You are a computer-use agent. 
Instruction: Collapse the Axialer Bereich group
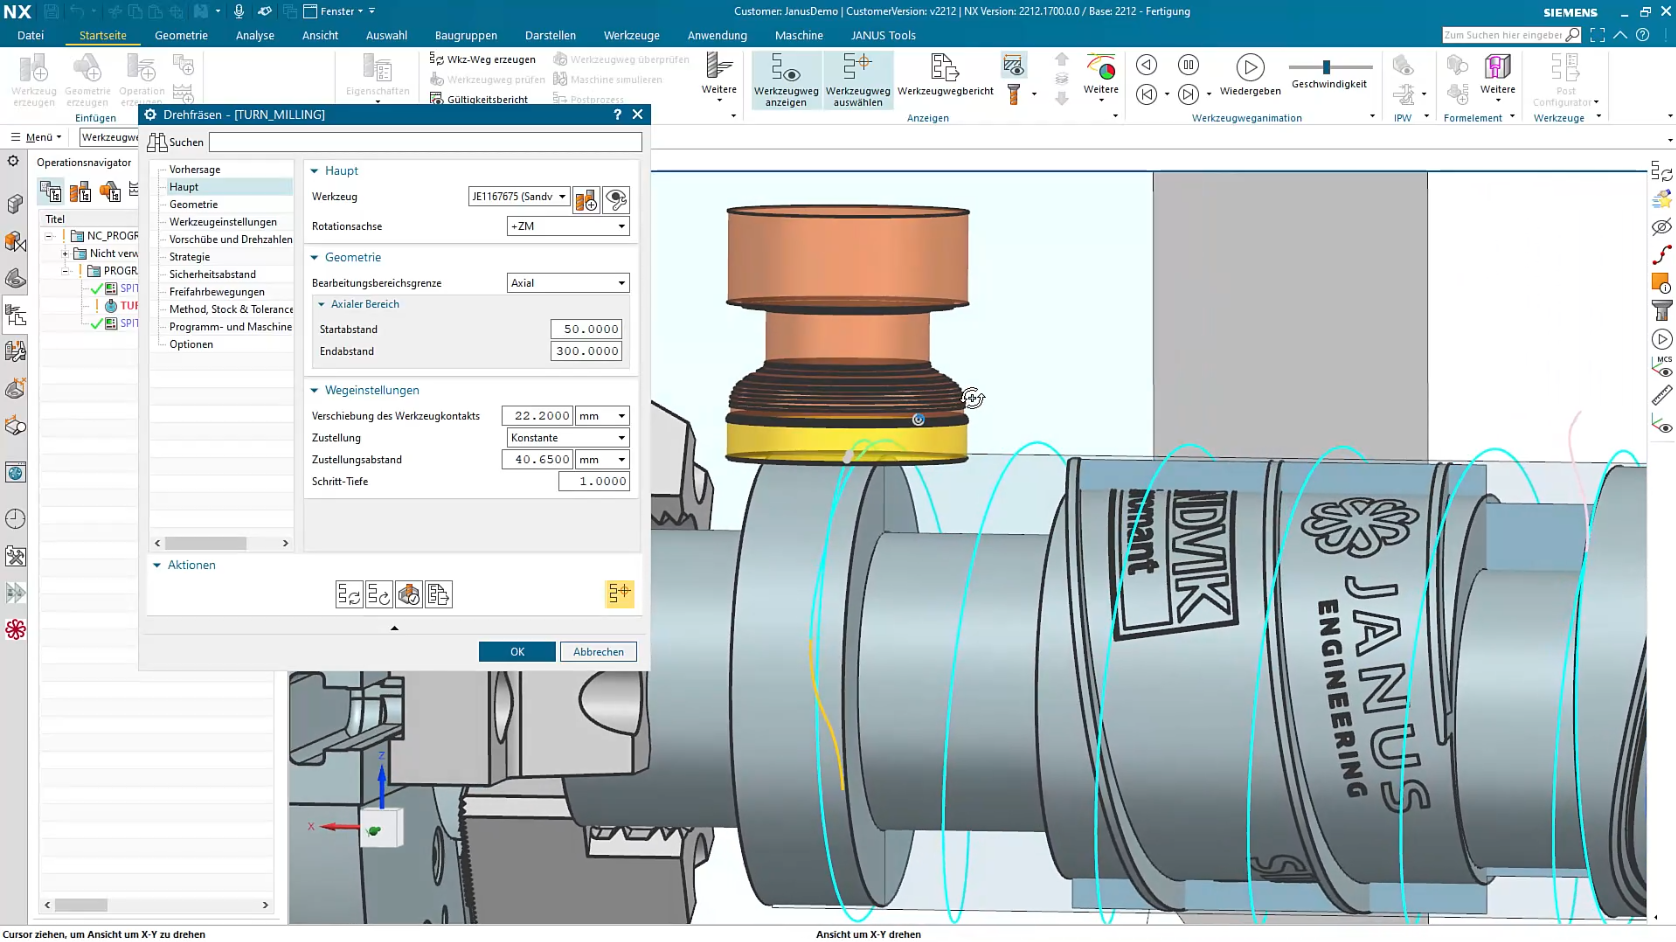pyautogui.click(x=321, y=304)
